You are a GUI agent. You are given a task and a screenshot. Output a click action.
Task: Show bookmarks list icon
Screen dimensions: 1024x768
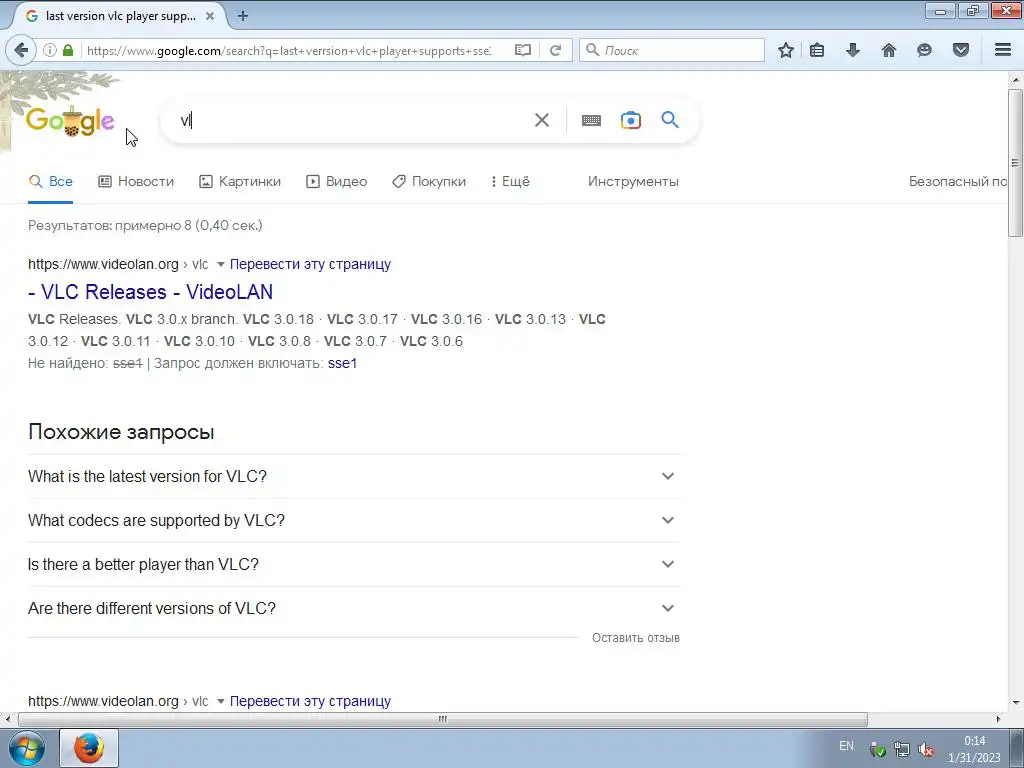pyautogui.click(x=817, y=50)
